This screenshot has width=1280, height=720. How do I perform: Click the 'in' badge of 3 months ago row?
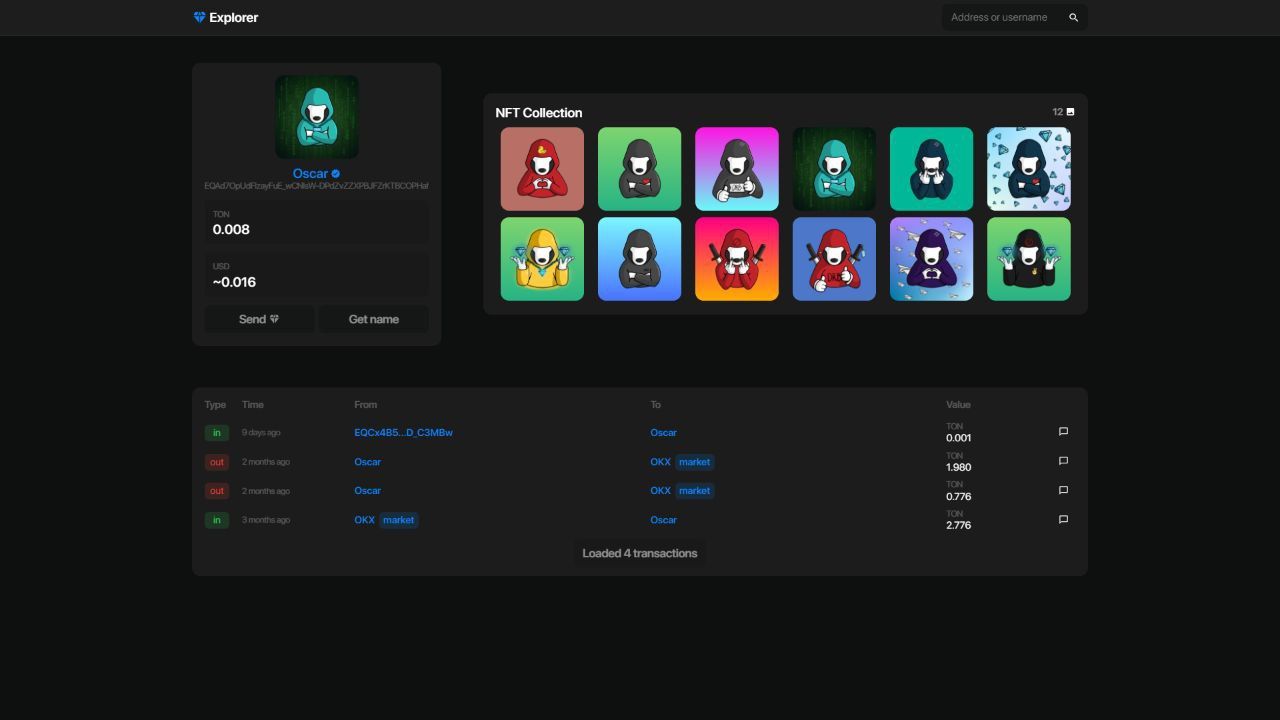216,520
